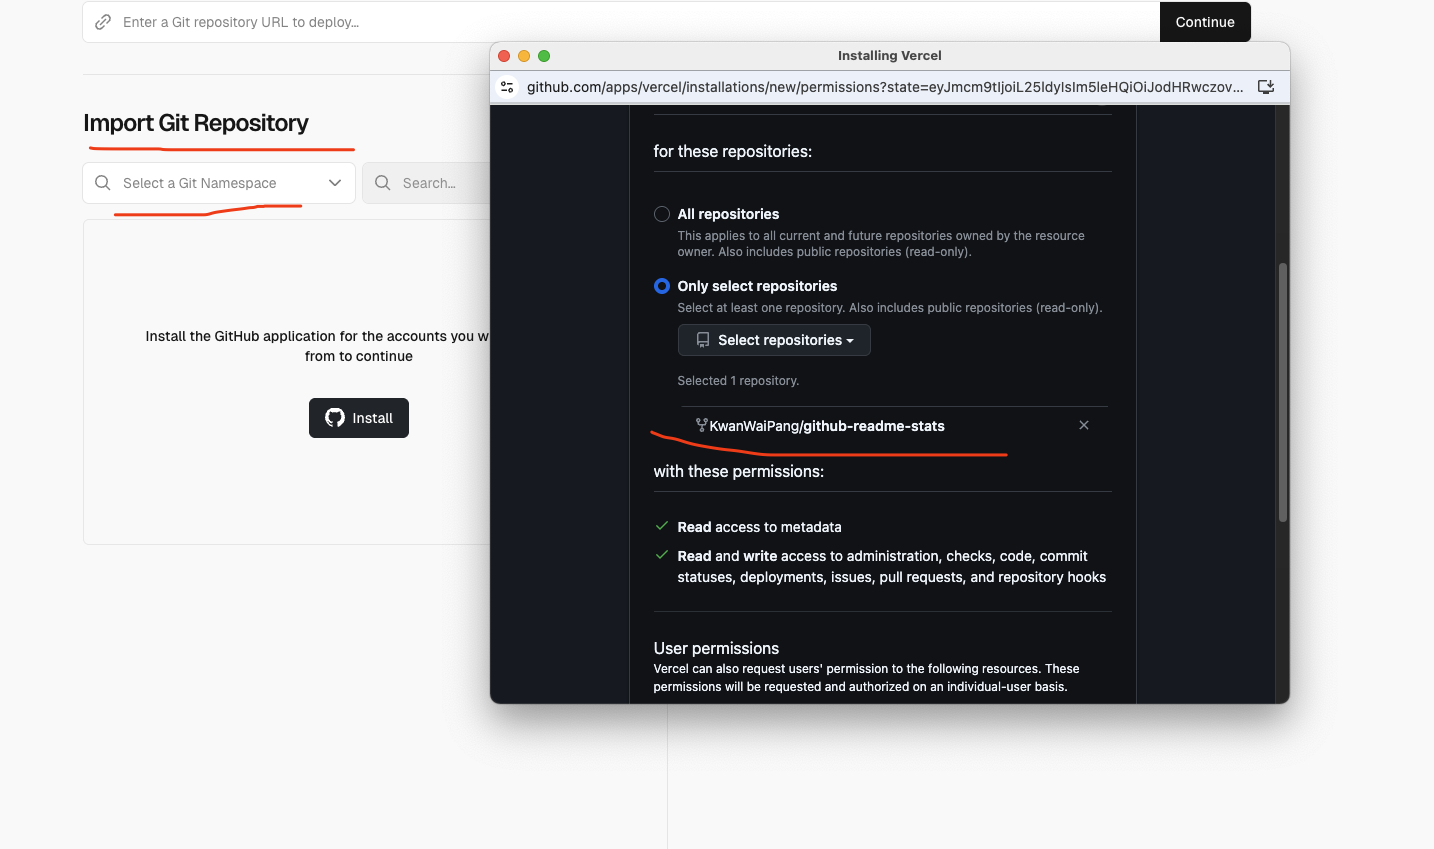Image resolution: width=1434 pixels, height=849 pixels.
Task: Click the chevron arrow of Git Namespace selector
Action: [x=335, y=183]
